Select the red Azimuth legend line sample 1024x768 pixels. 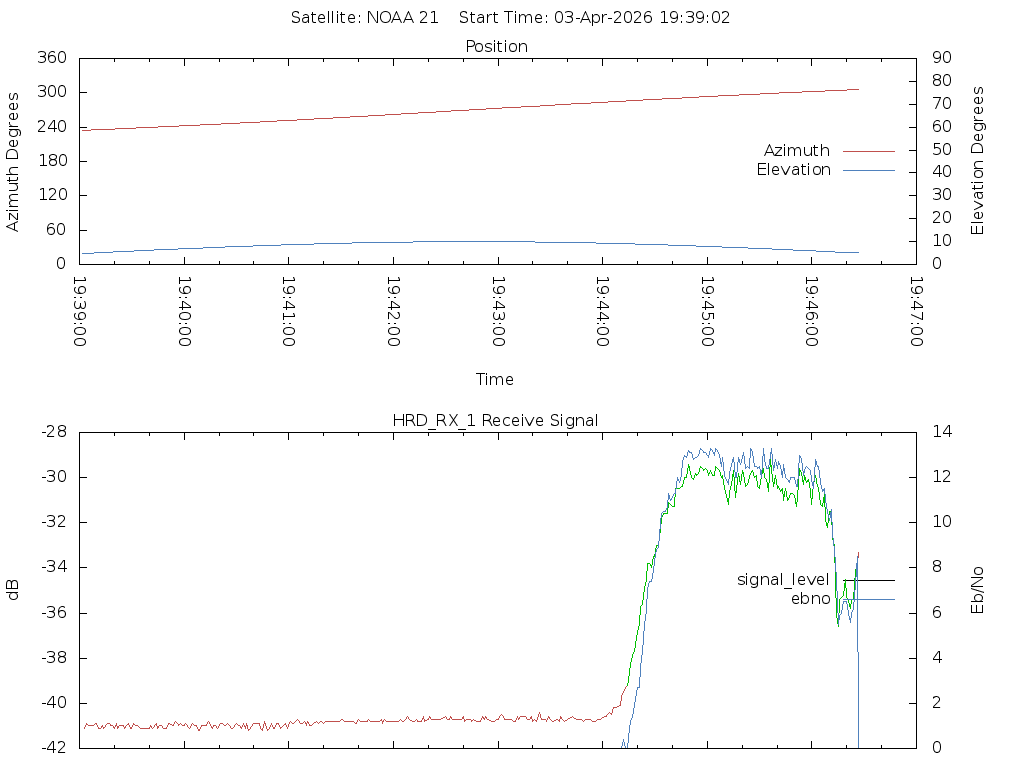(x=868, y=151)
